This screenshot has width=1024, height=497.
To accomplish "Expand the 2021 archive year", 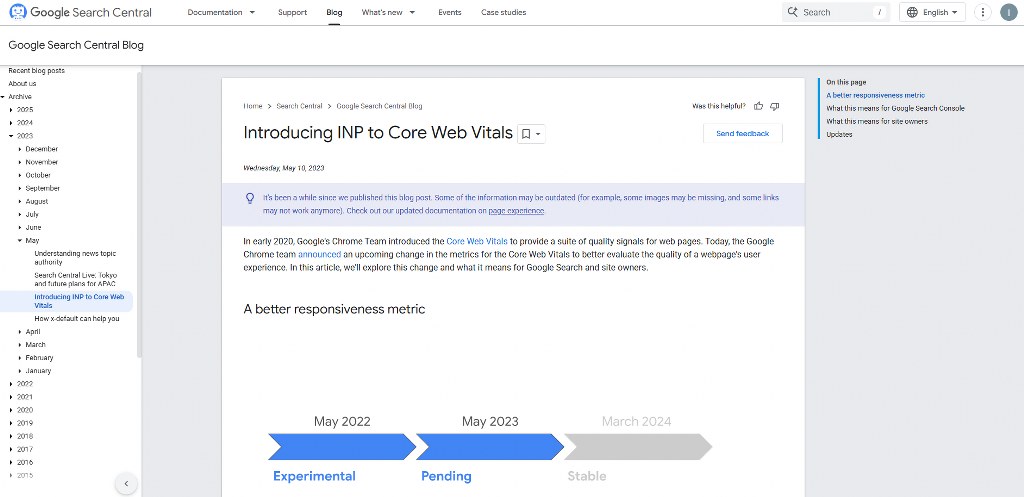I will tap(12, 397).
